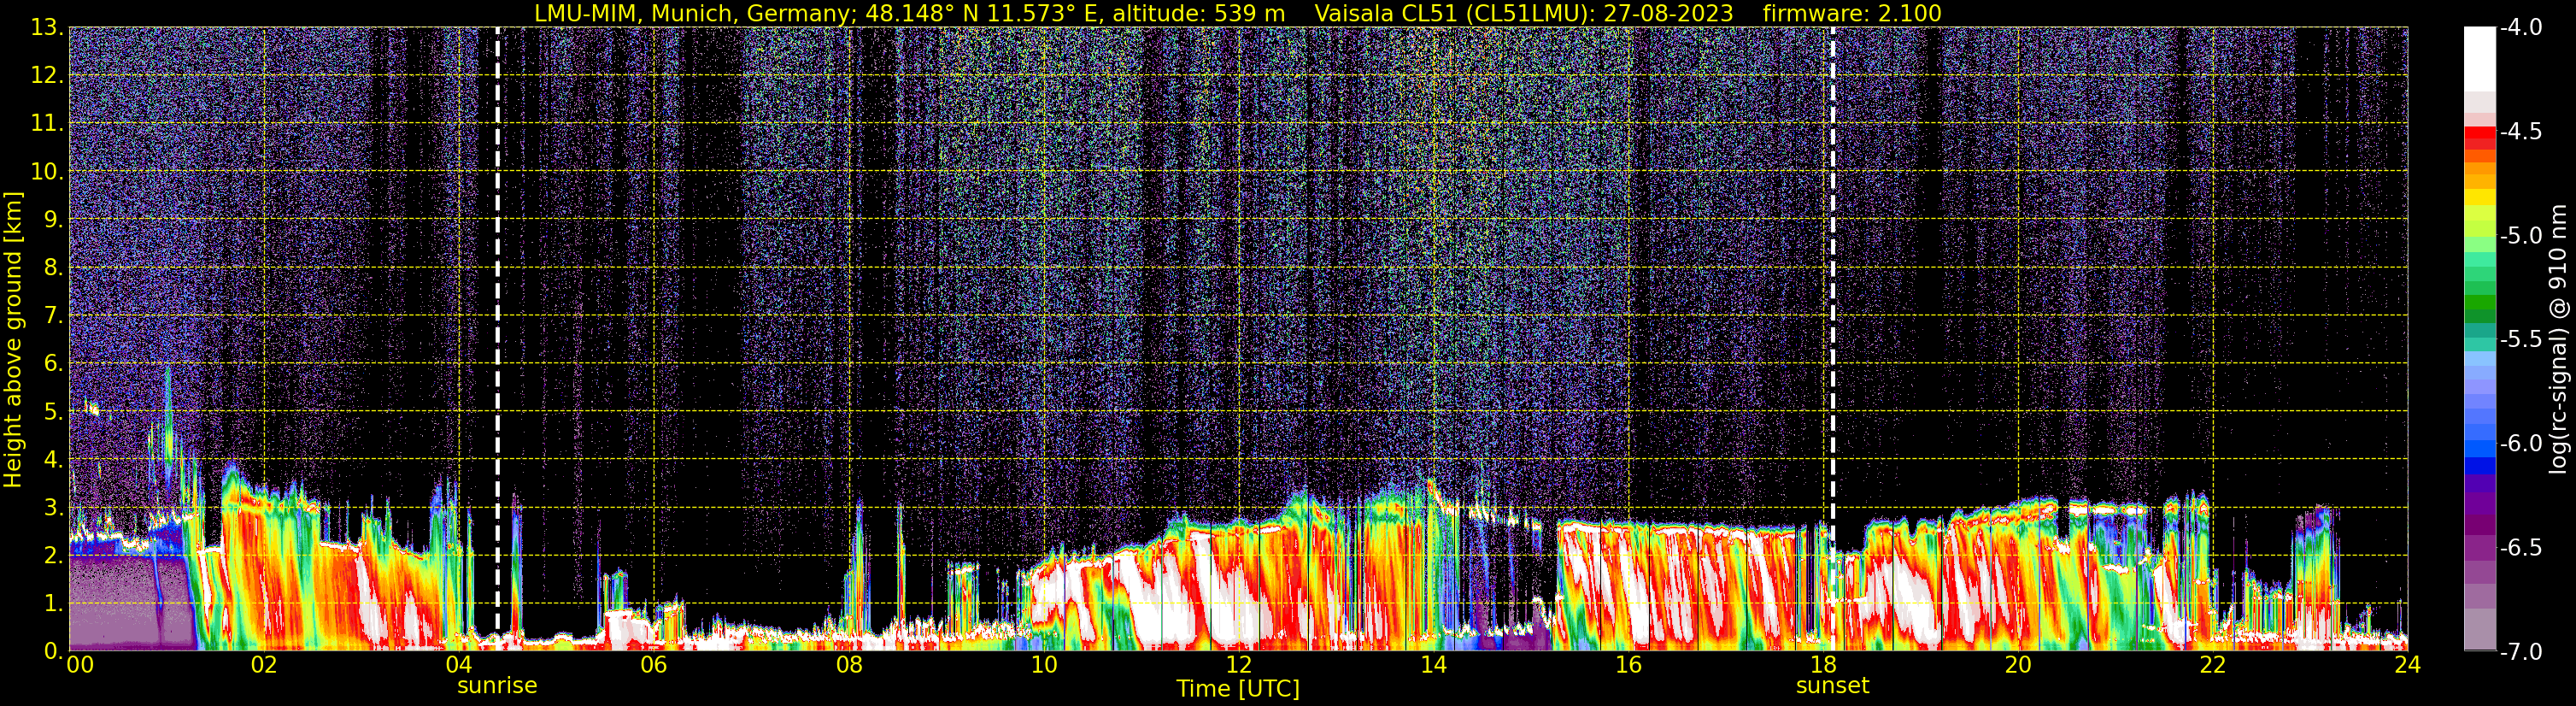
Task: Click the colorbar tick label "-5.0"
Action: coord(2520,235)
